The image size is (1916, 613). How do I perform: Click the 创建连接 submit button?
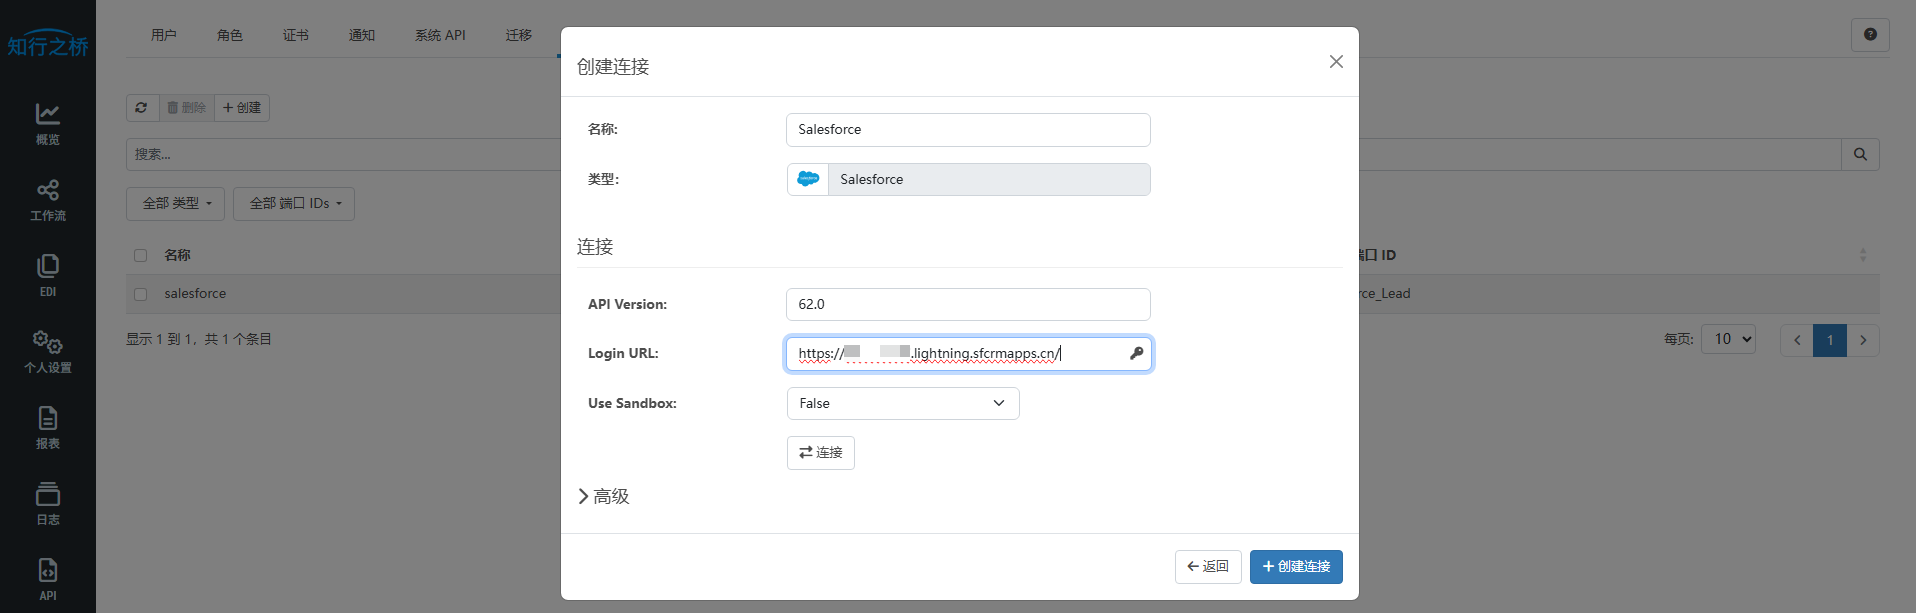point(1295,567)
